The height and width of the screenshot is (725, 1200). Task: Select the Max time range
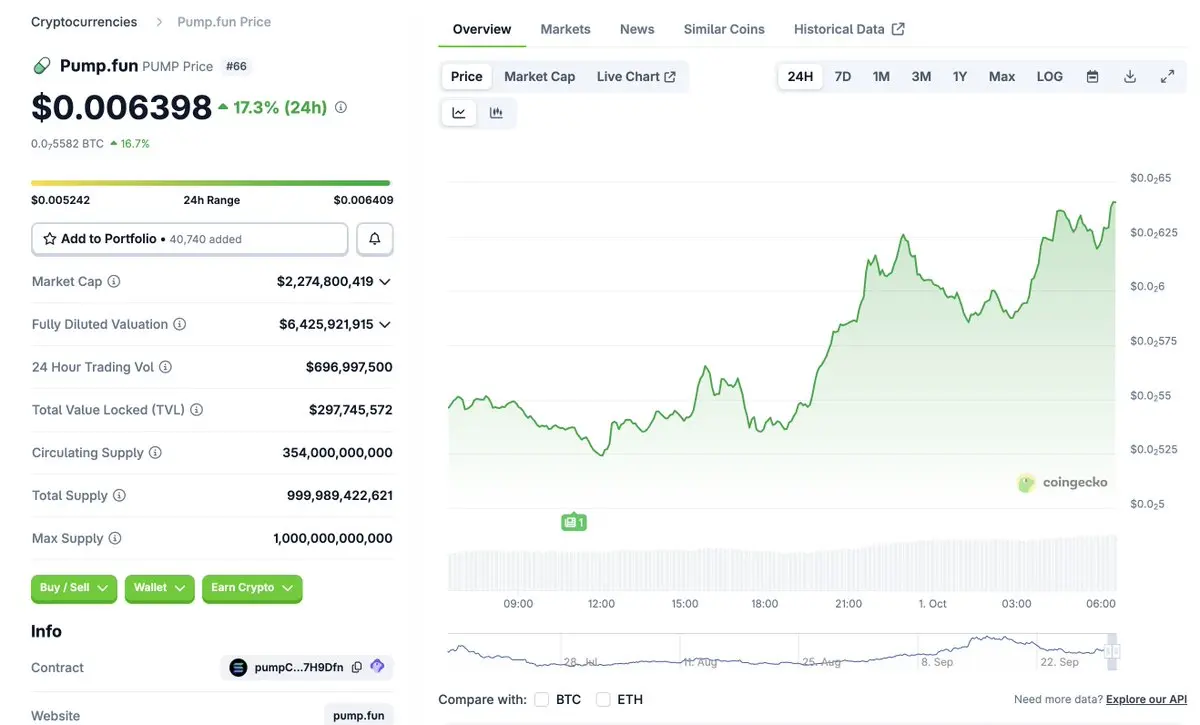(x=1002, y=76)
